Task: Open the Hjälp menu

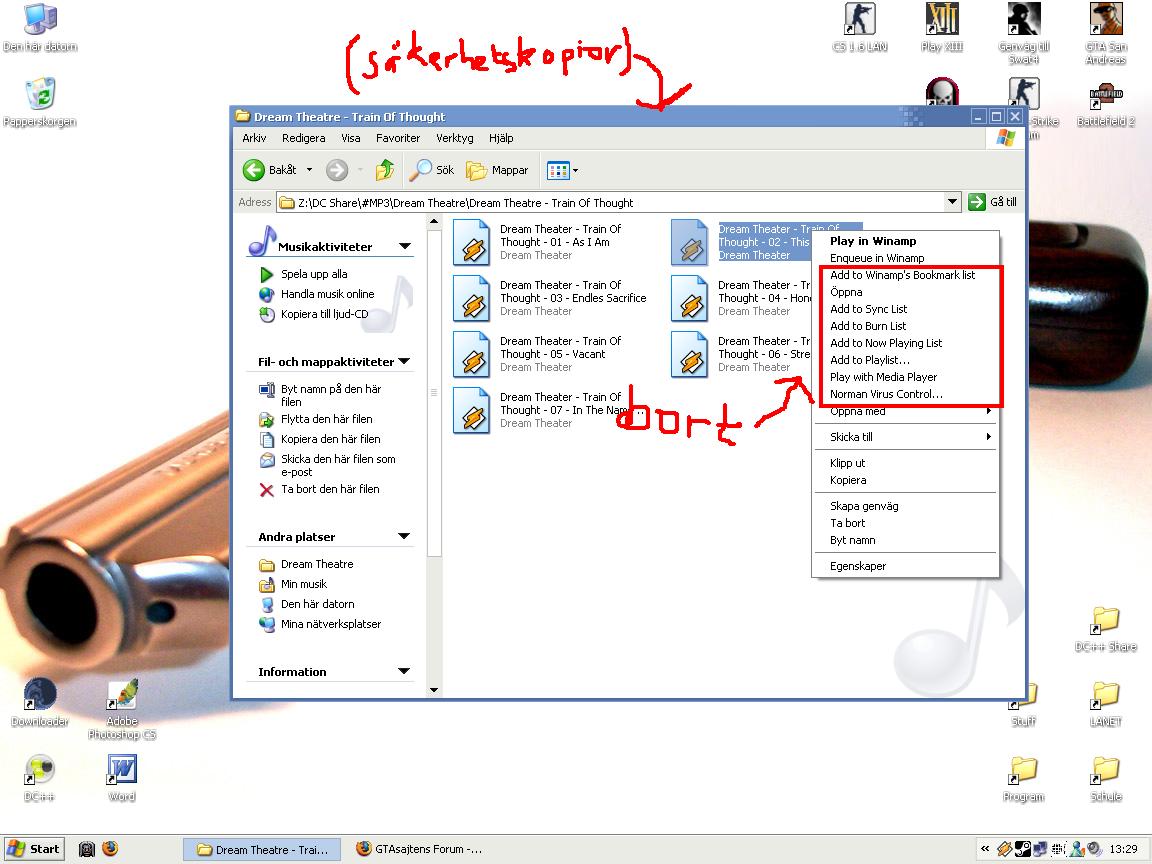Action: point(501,138)
